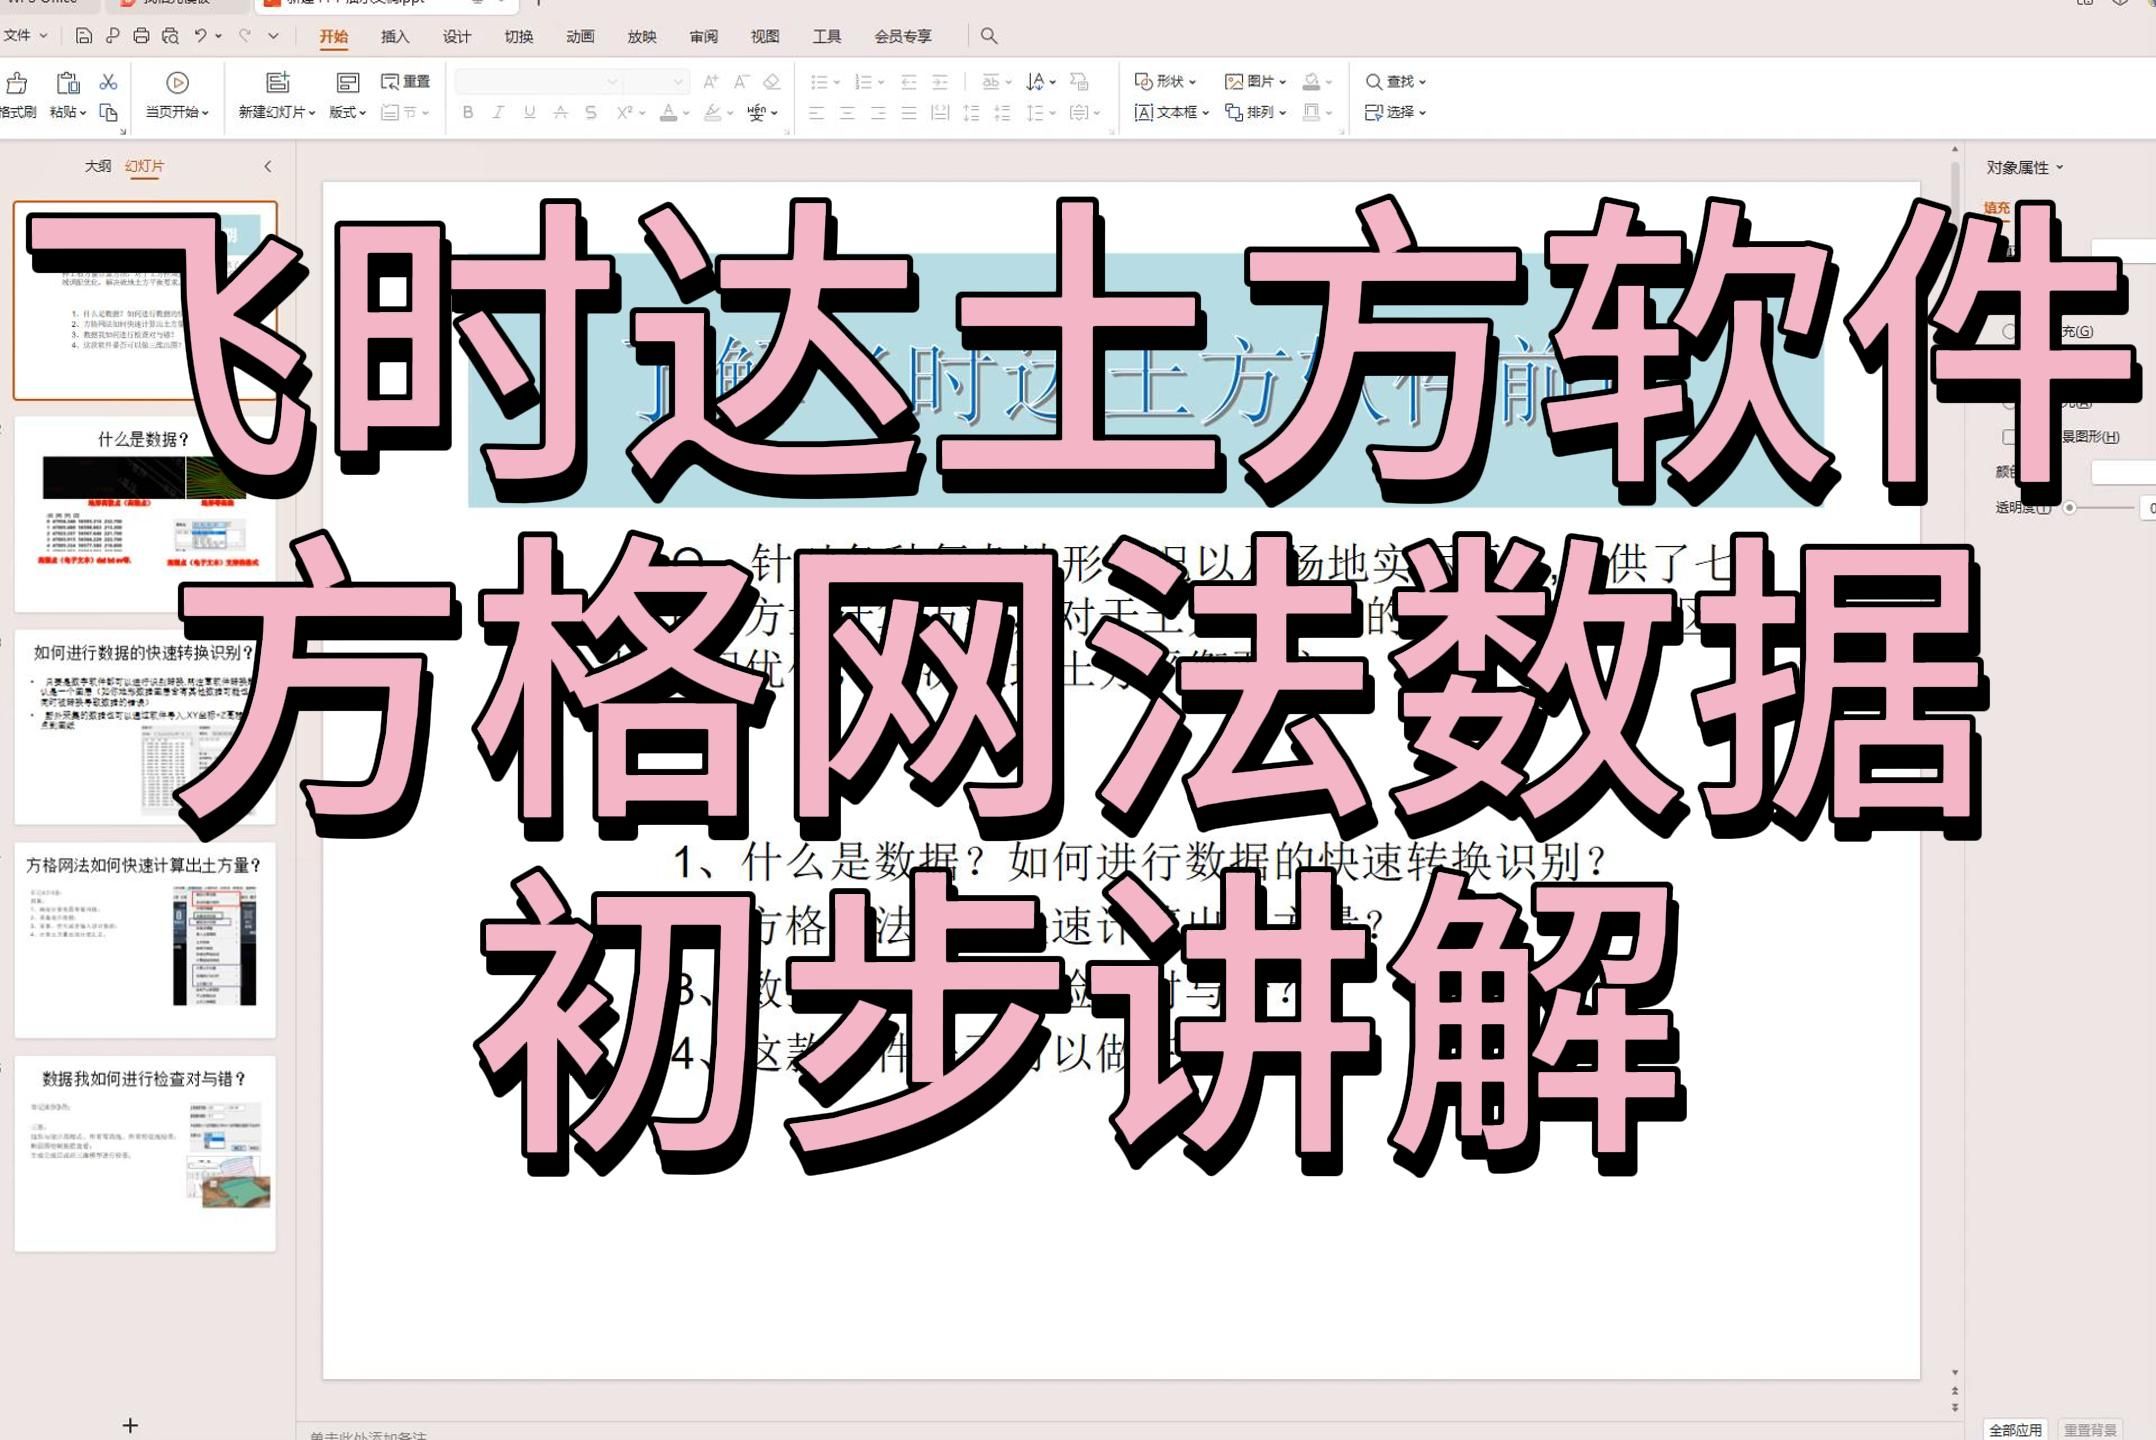Click the Clear Formatting eraser icon
The image size is (2156, 1440).
771,82
